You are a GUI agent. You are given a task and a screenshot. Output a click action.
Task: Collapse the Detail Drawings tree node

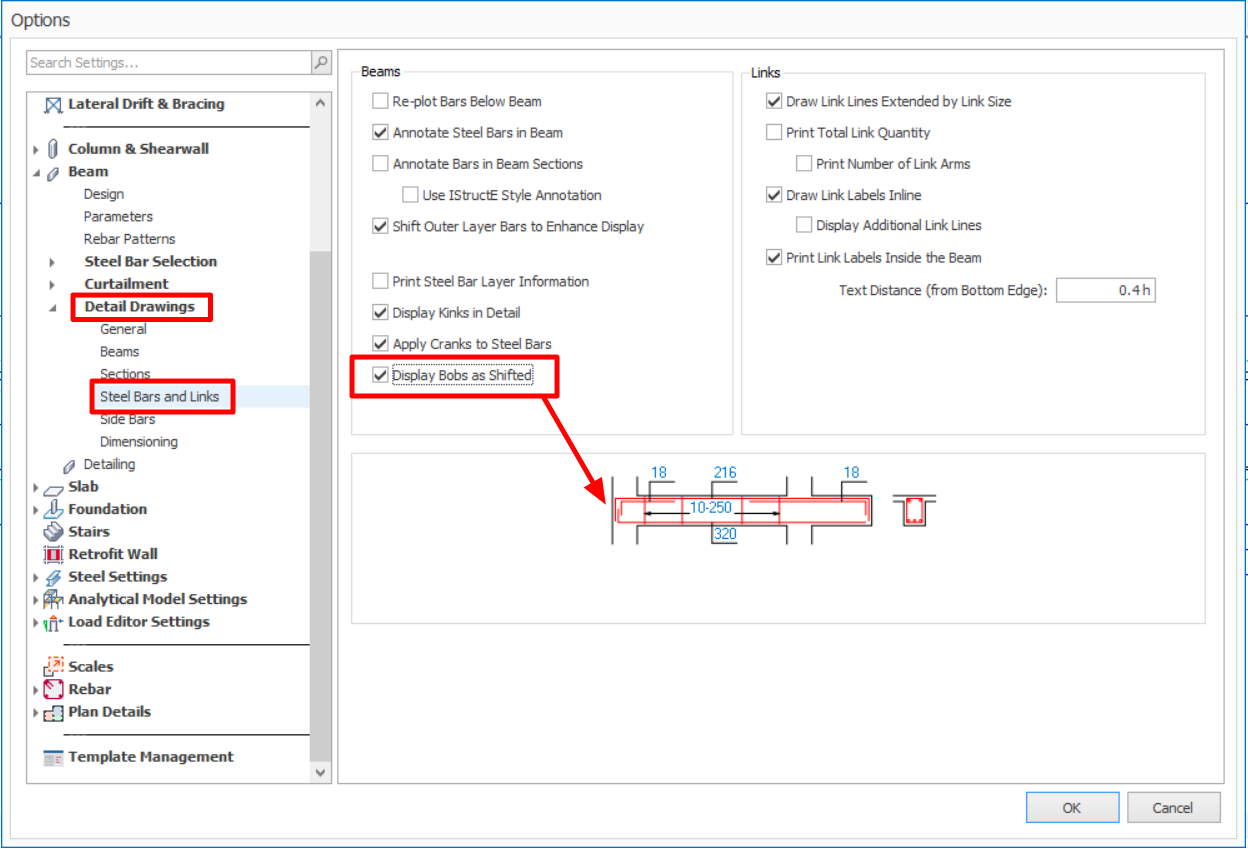tap(52, 307)
